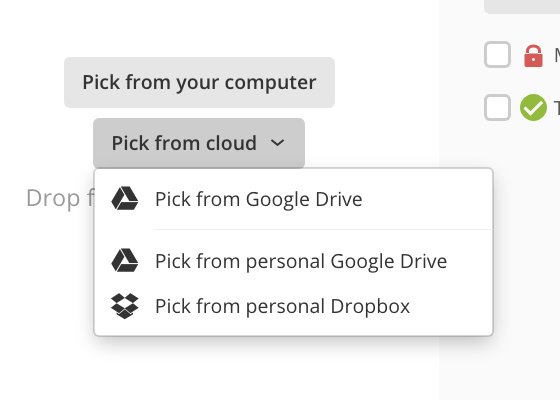Tick the checkbox beside the red lock
The image size is (560, 400).
point(498,55)
